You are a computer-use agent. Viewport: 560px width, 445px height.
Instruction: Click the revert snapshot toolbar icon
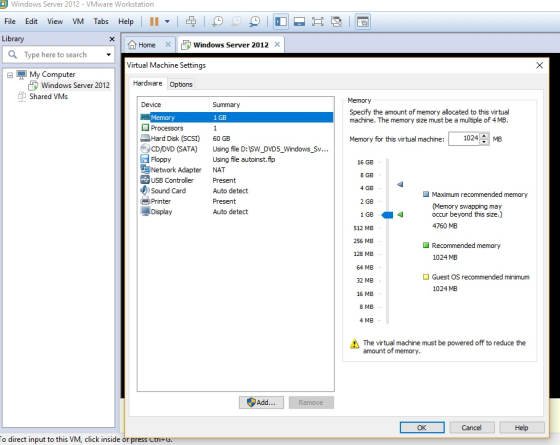[236, 22]
